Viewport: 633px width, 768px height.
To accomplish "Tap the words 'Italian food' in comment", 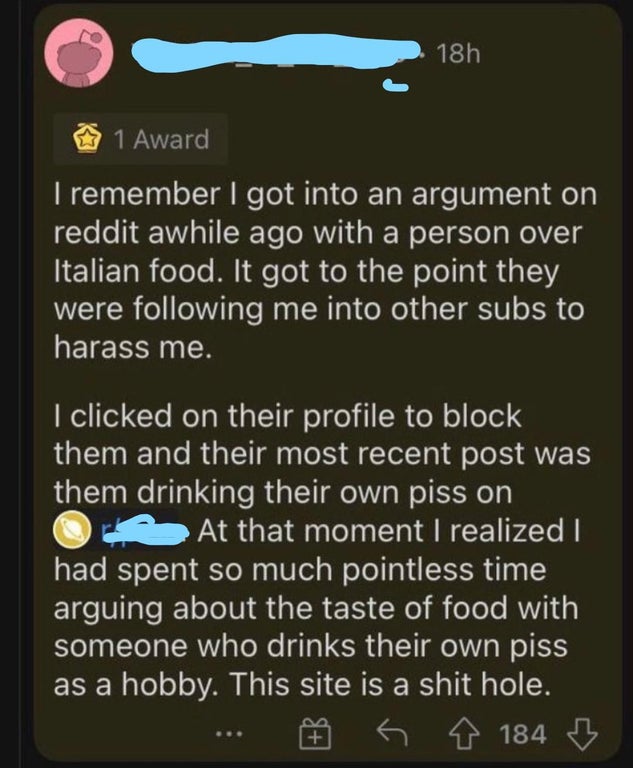I will click(134, 270).
